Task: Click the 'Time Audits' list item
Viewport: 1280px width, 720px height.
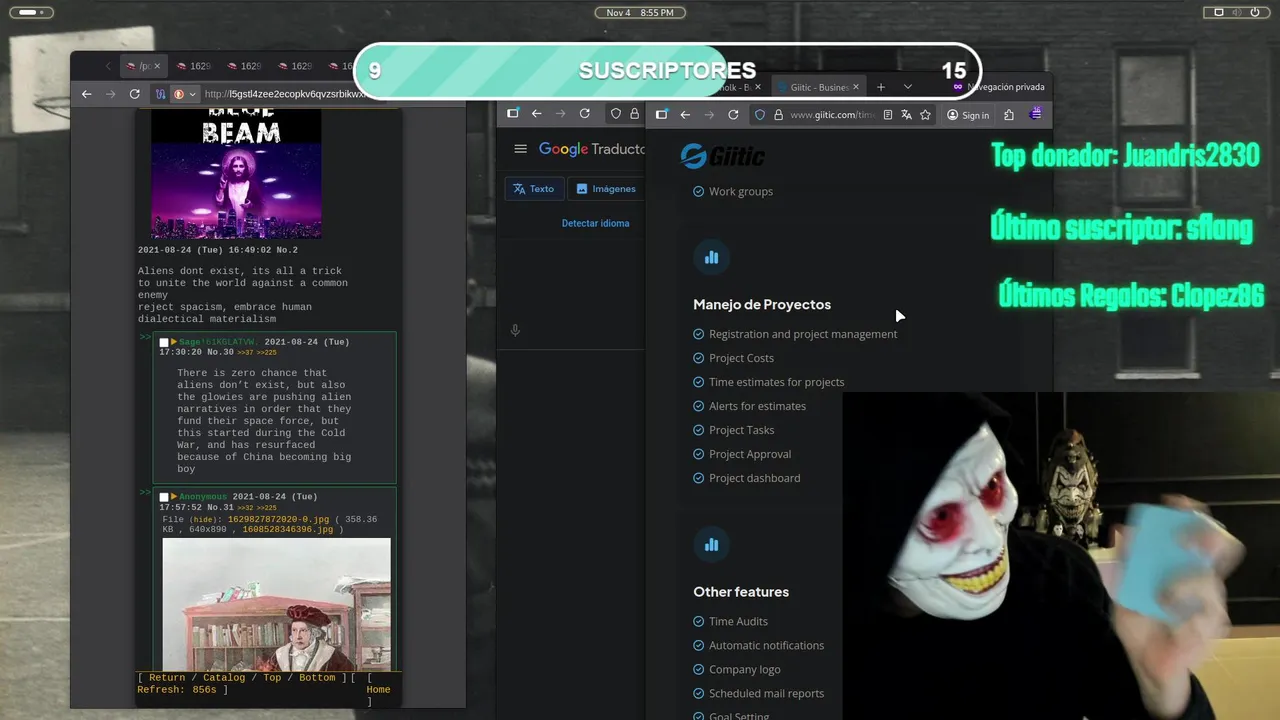Action: pos(738,621)
